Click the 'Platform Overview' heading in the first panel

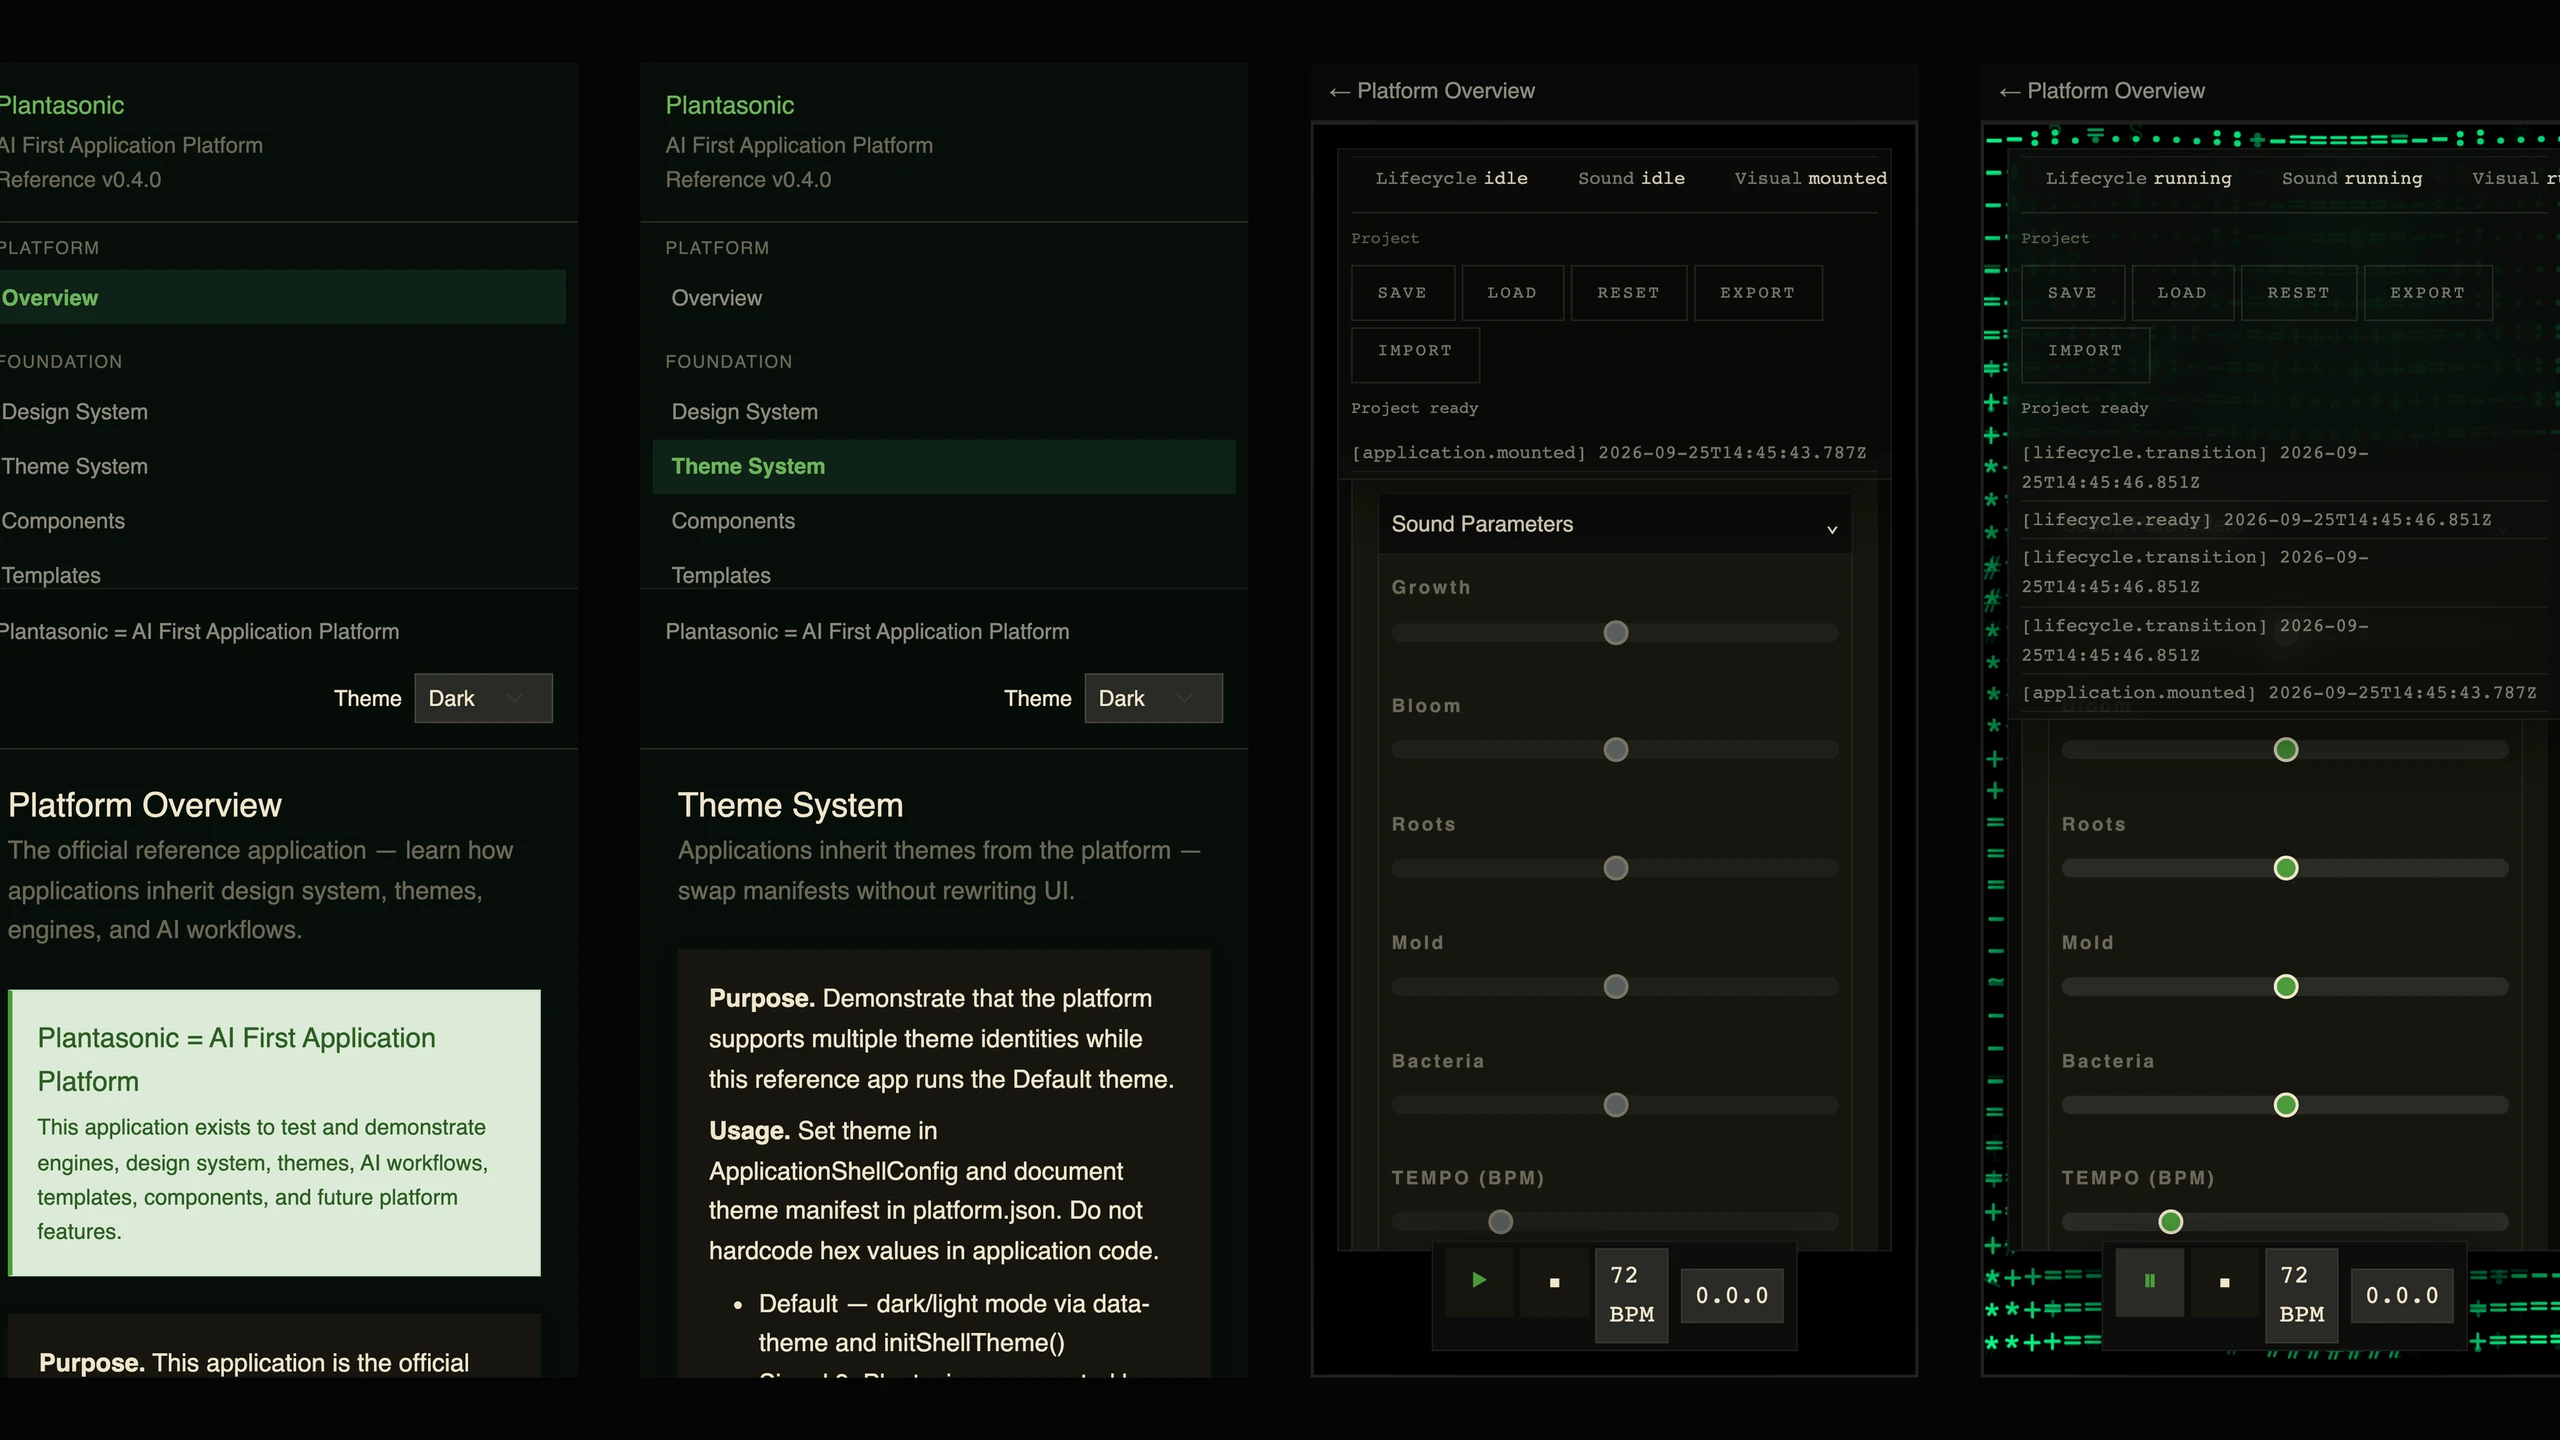[145, 805]
